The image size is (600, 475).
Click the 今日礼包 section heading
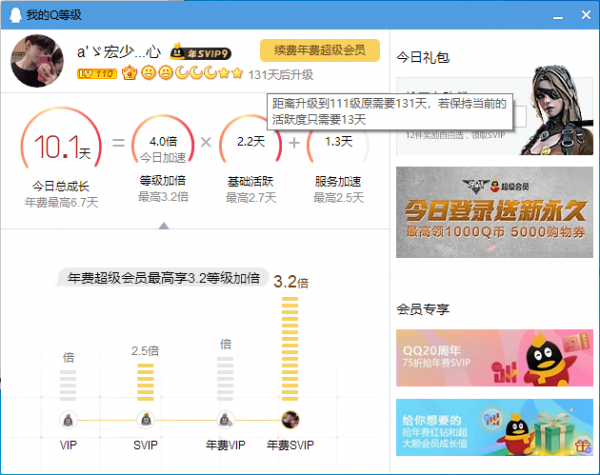[x=423, y=57]
